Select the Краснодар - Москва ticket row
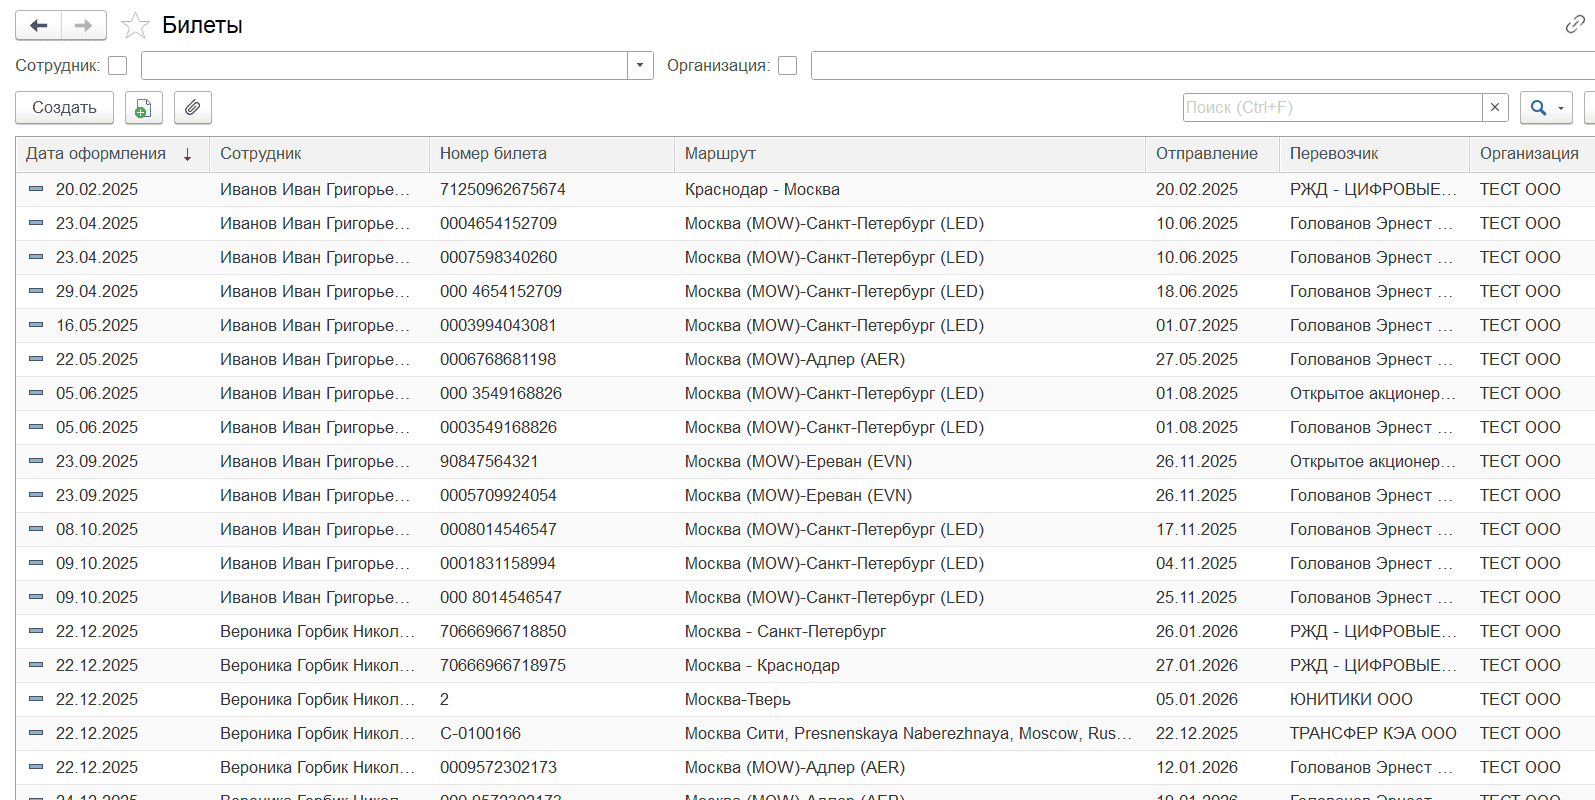The image size is (1595, 800). click(762, 190)
